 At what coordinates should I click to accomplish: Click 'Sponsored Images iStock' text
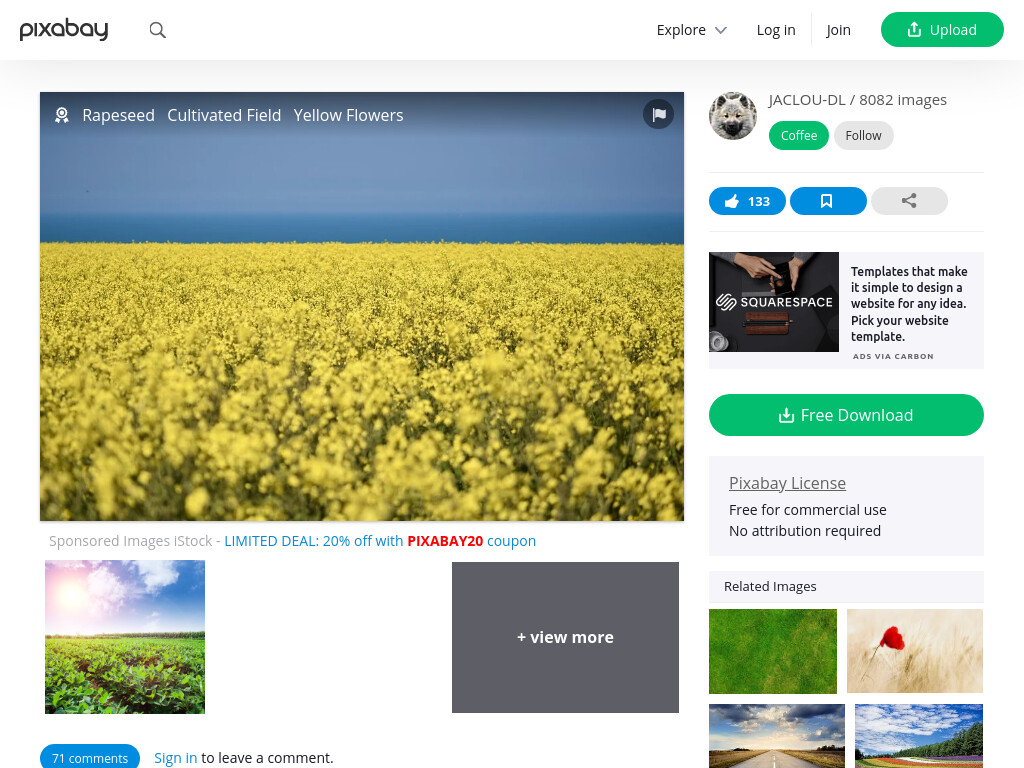coord(131,541)
